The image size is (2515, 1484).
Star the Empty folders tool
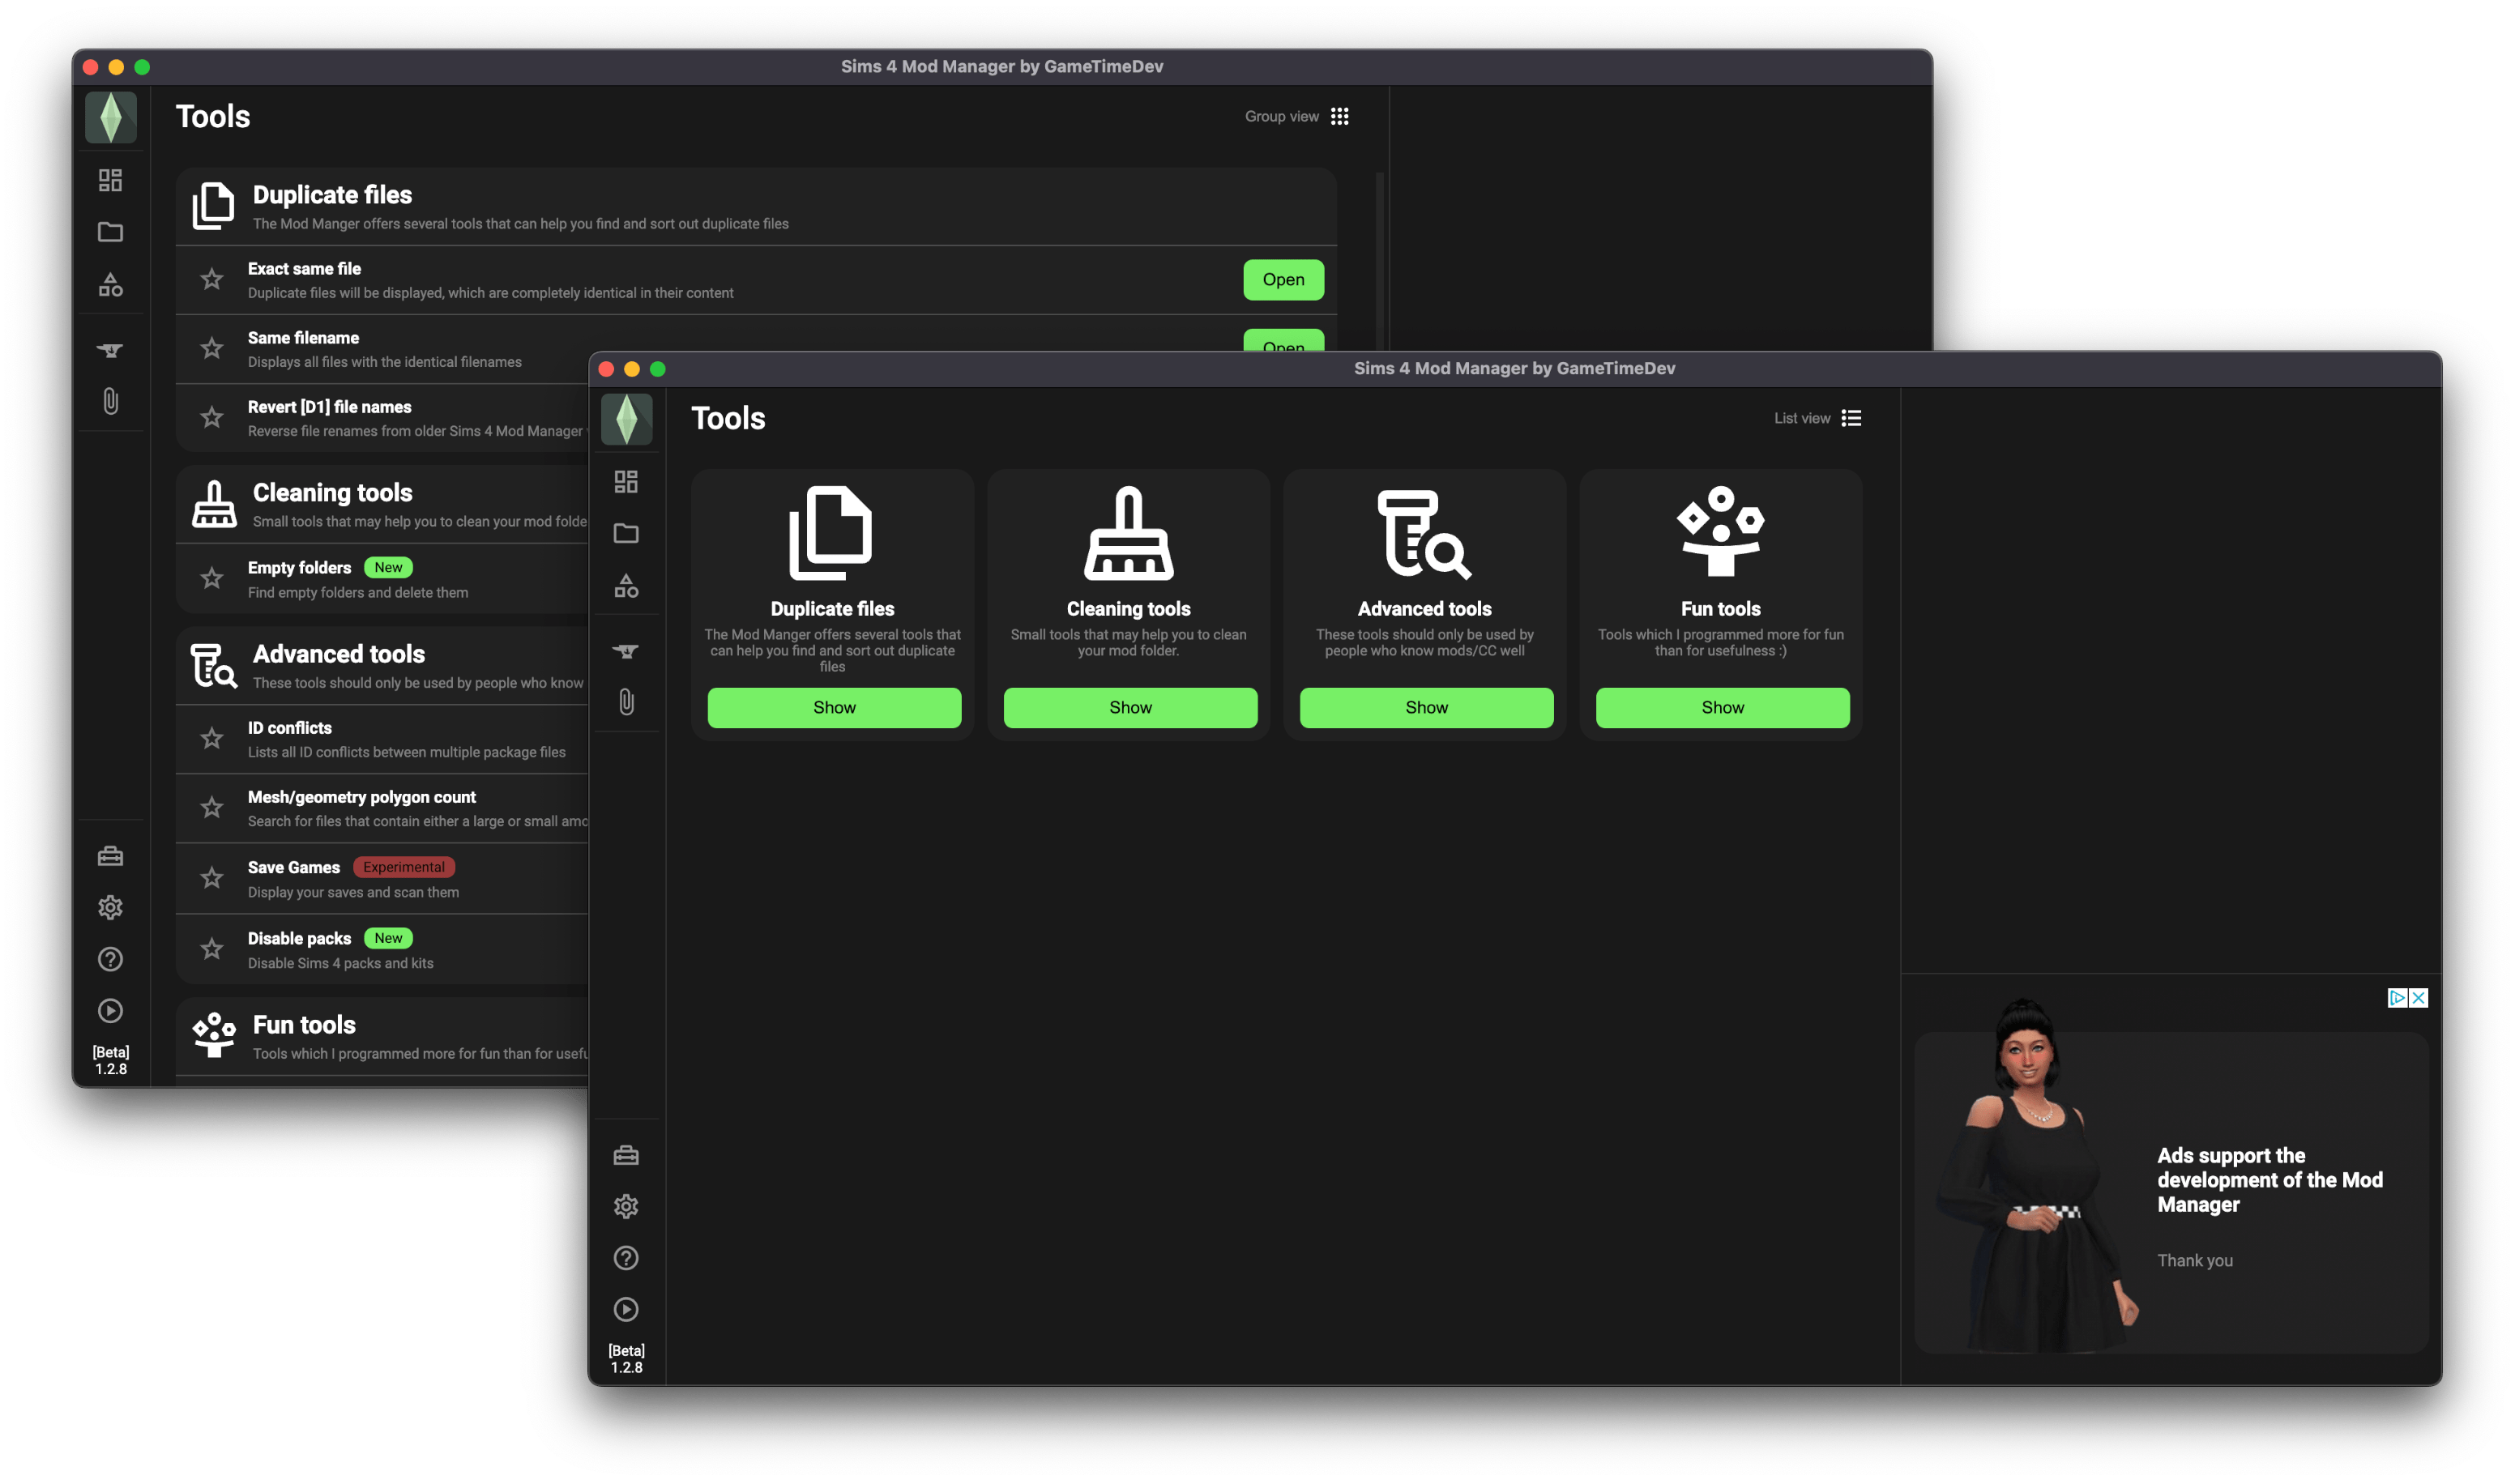click(211, 578)
